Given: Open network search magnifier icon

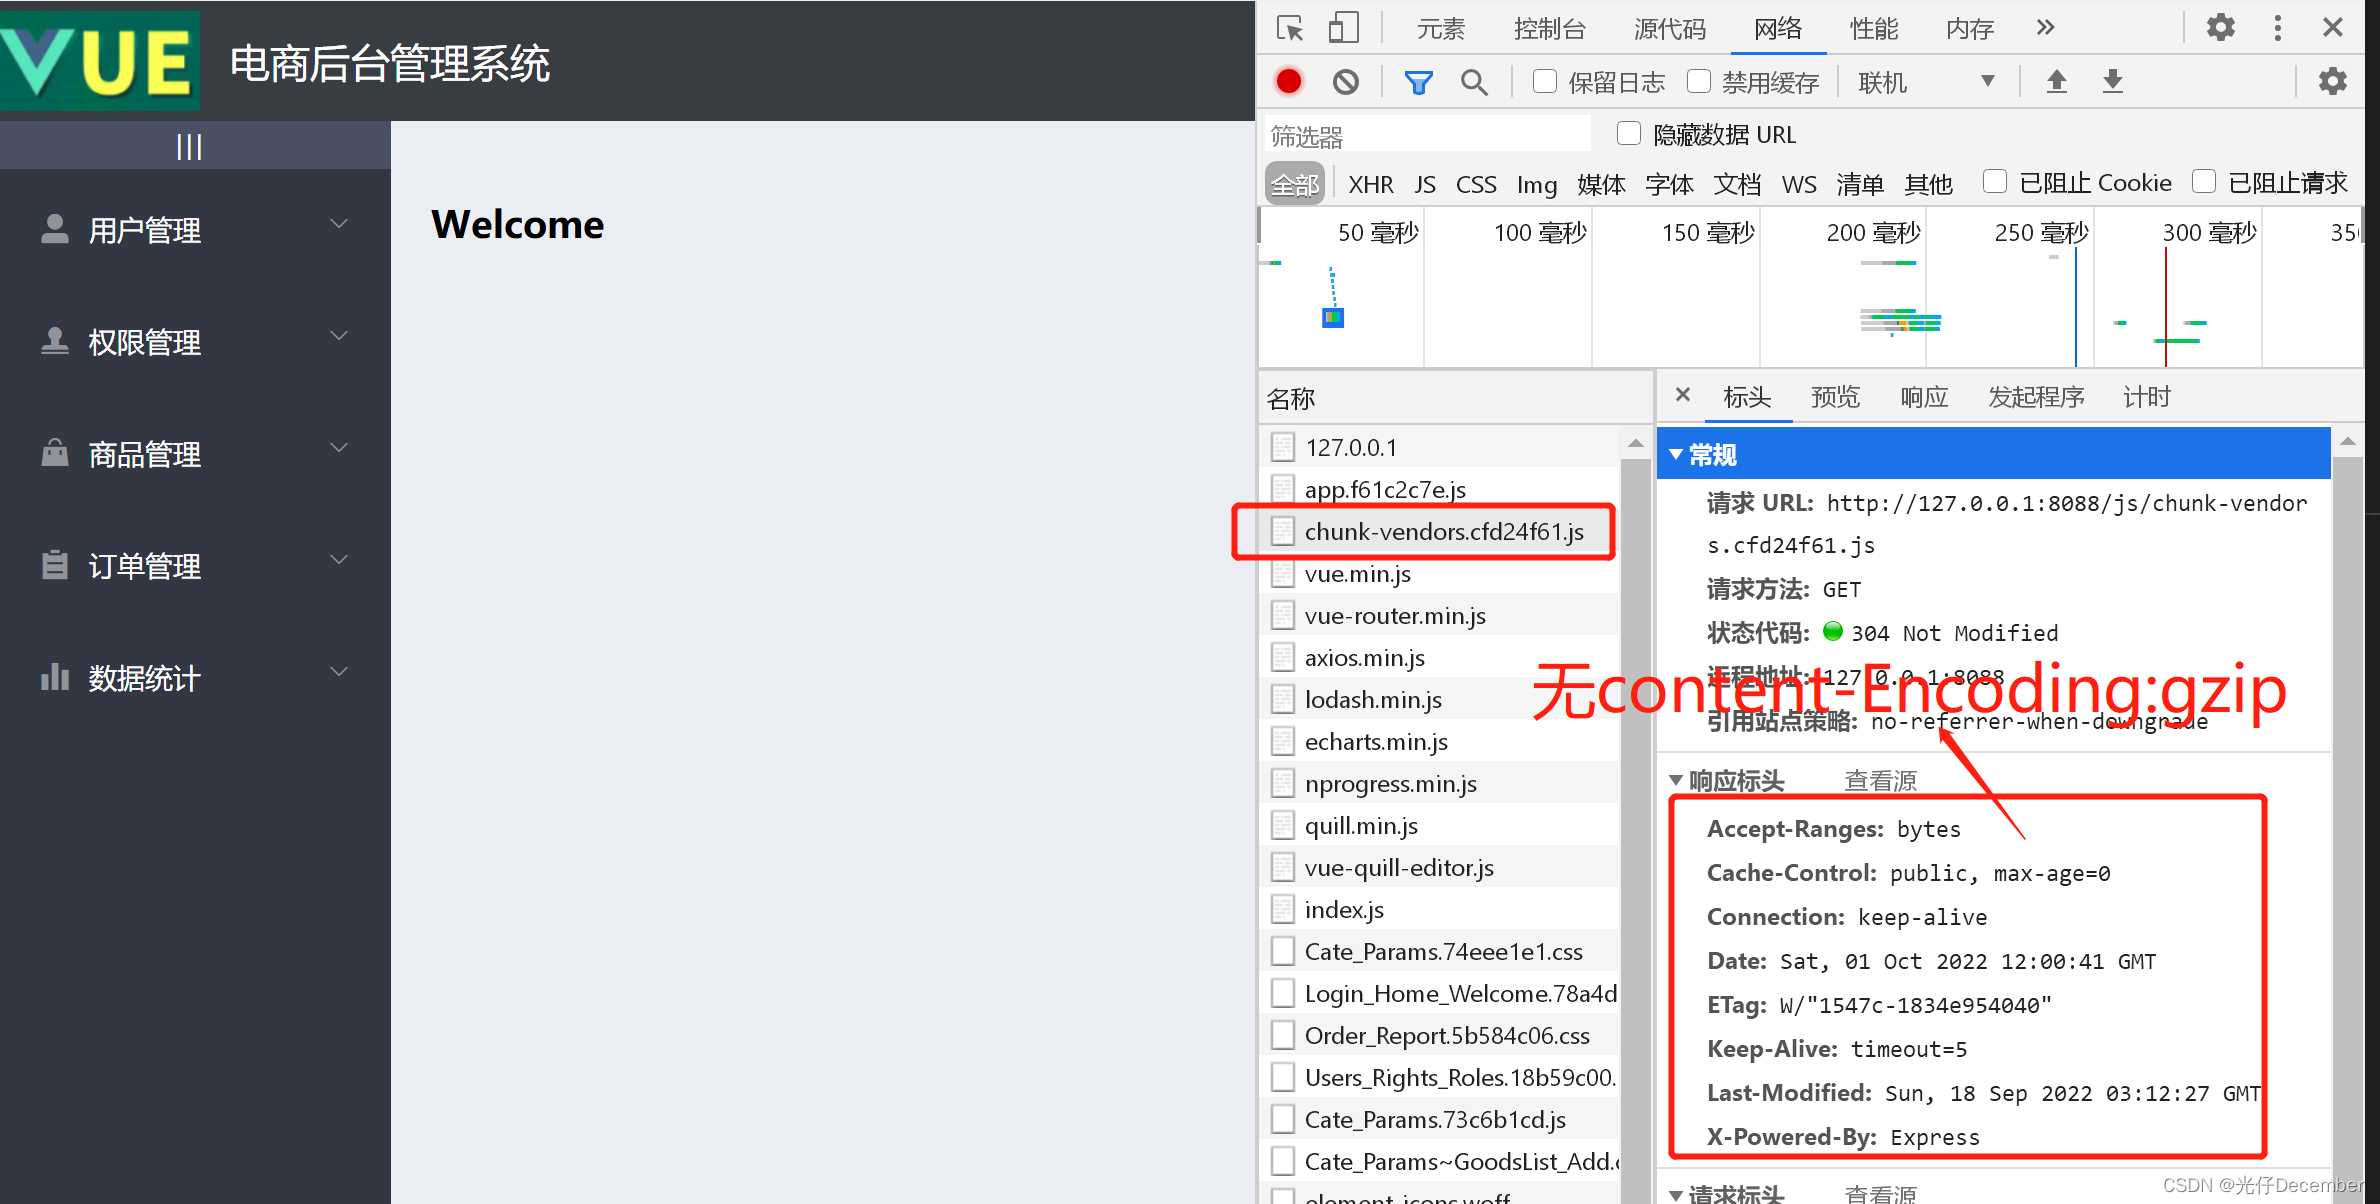Looking at the screenshot, I should (1473, 82).
